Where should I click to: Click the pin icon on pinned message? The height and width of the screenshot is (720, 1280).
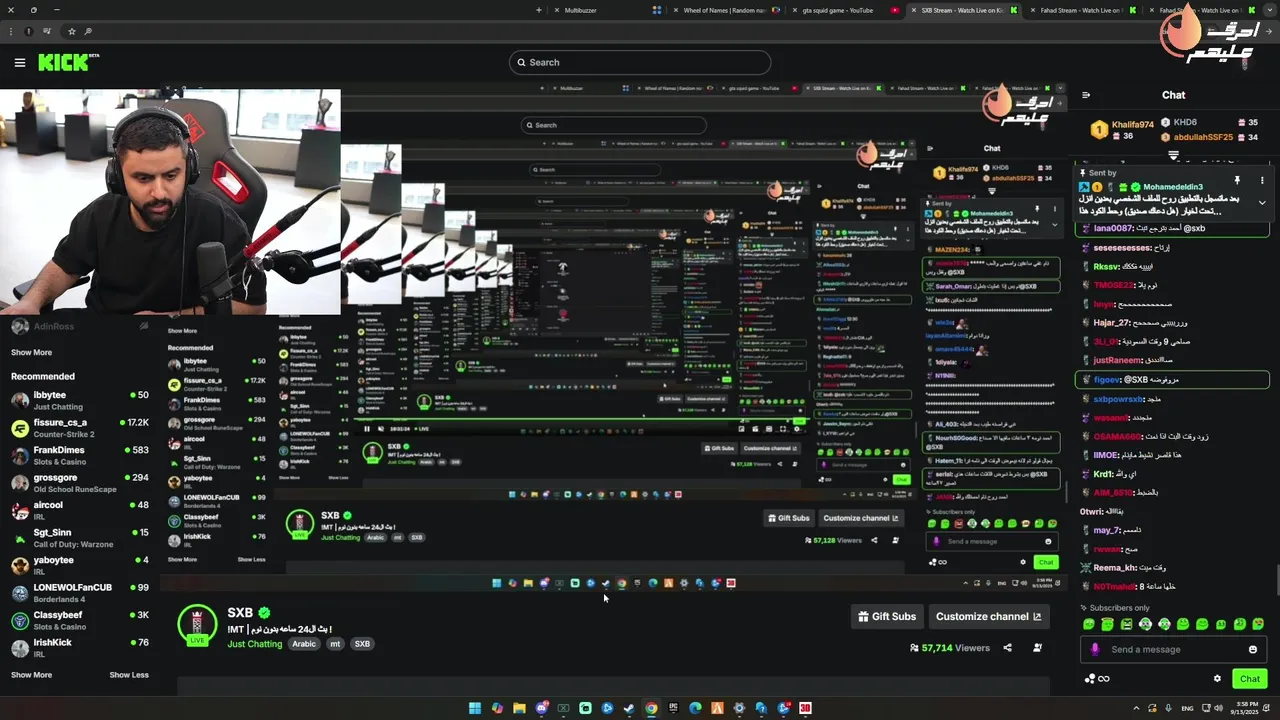point(1237,180)
